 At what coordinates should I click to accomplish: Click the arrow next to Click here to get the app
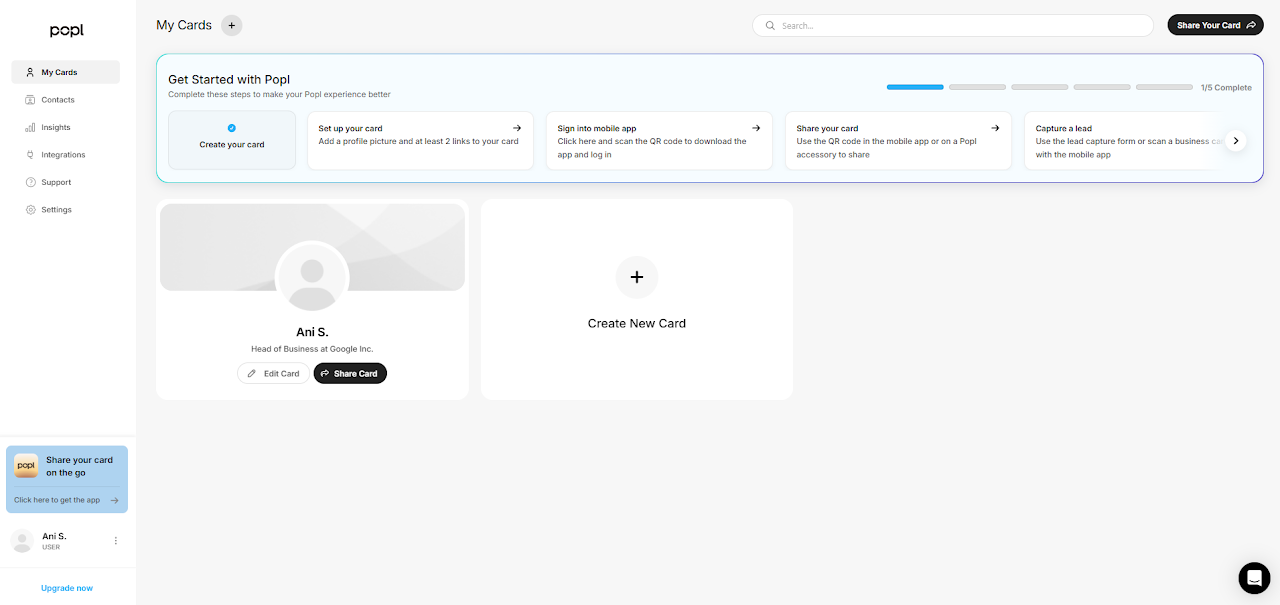coord(115,500)
